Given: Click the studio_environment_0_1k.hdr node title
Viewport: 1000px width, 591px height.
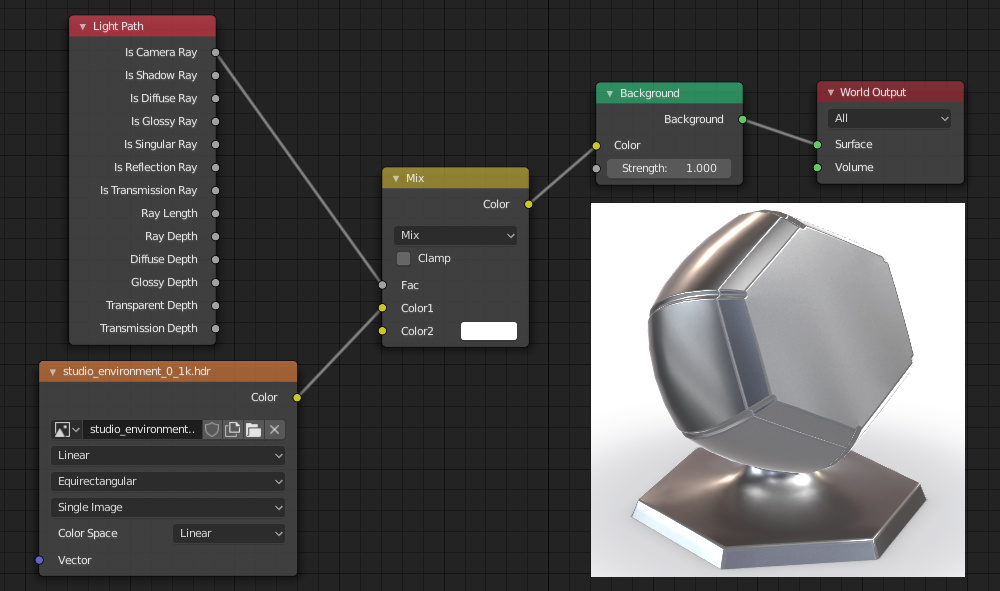Looking at the screenshot, I should click(x=136, y=371).
